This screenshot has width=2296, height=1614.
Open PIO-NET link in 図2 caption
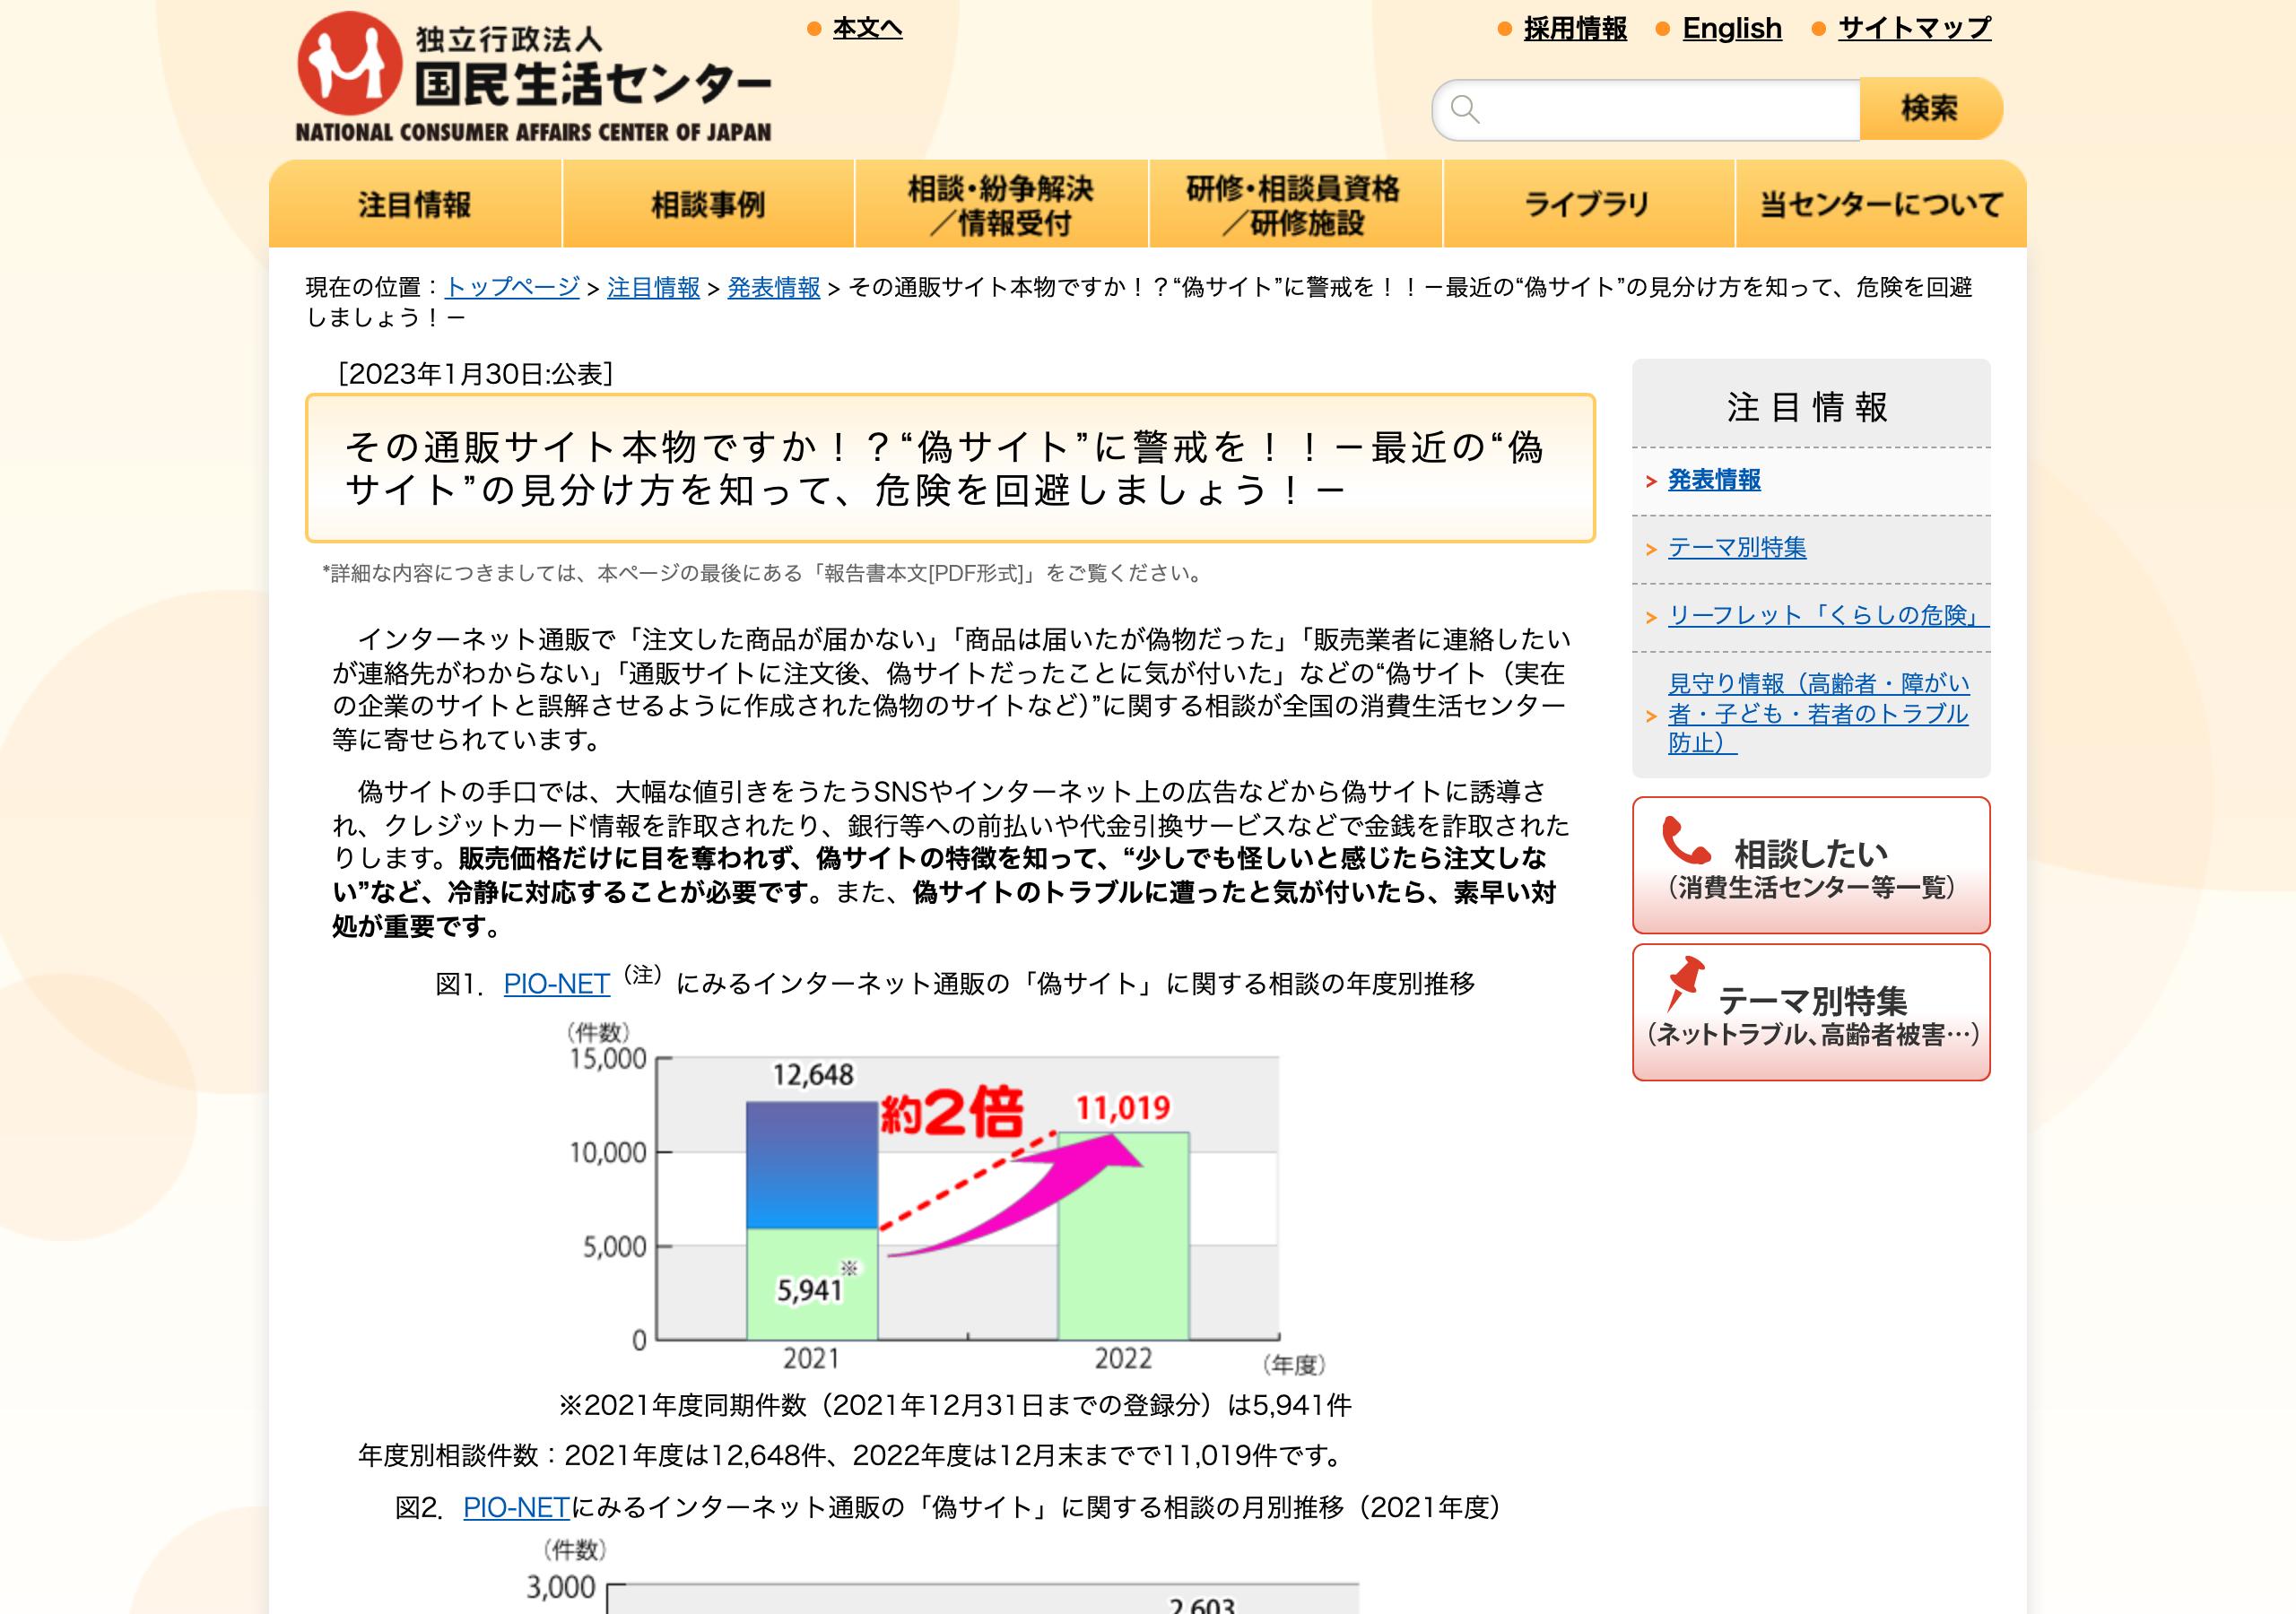click(516, 1508)
